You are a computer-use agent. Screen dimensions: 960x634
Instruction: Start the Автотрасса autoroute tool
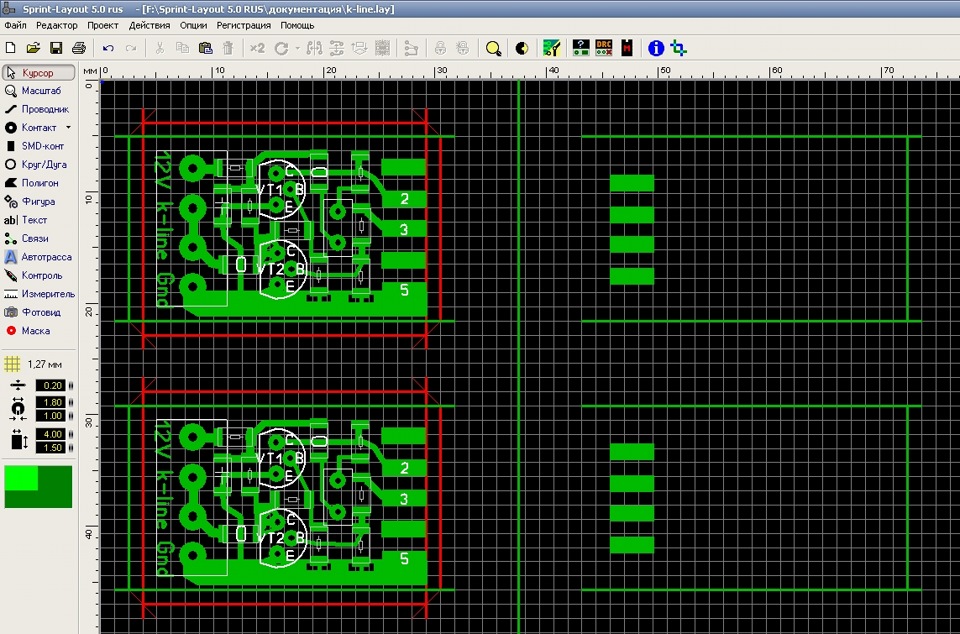(x=39, y=257)
